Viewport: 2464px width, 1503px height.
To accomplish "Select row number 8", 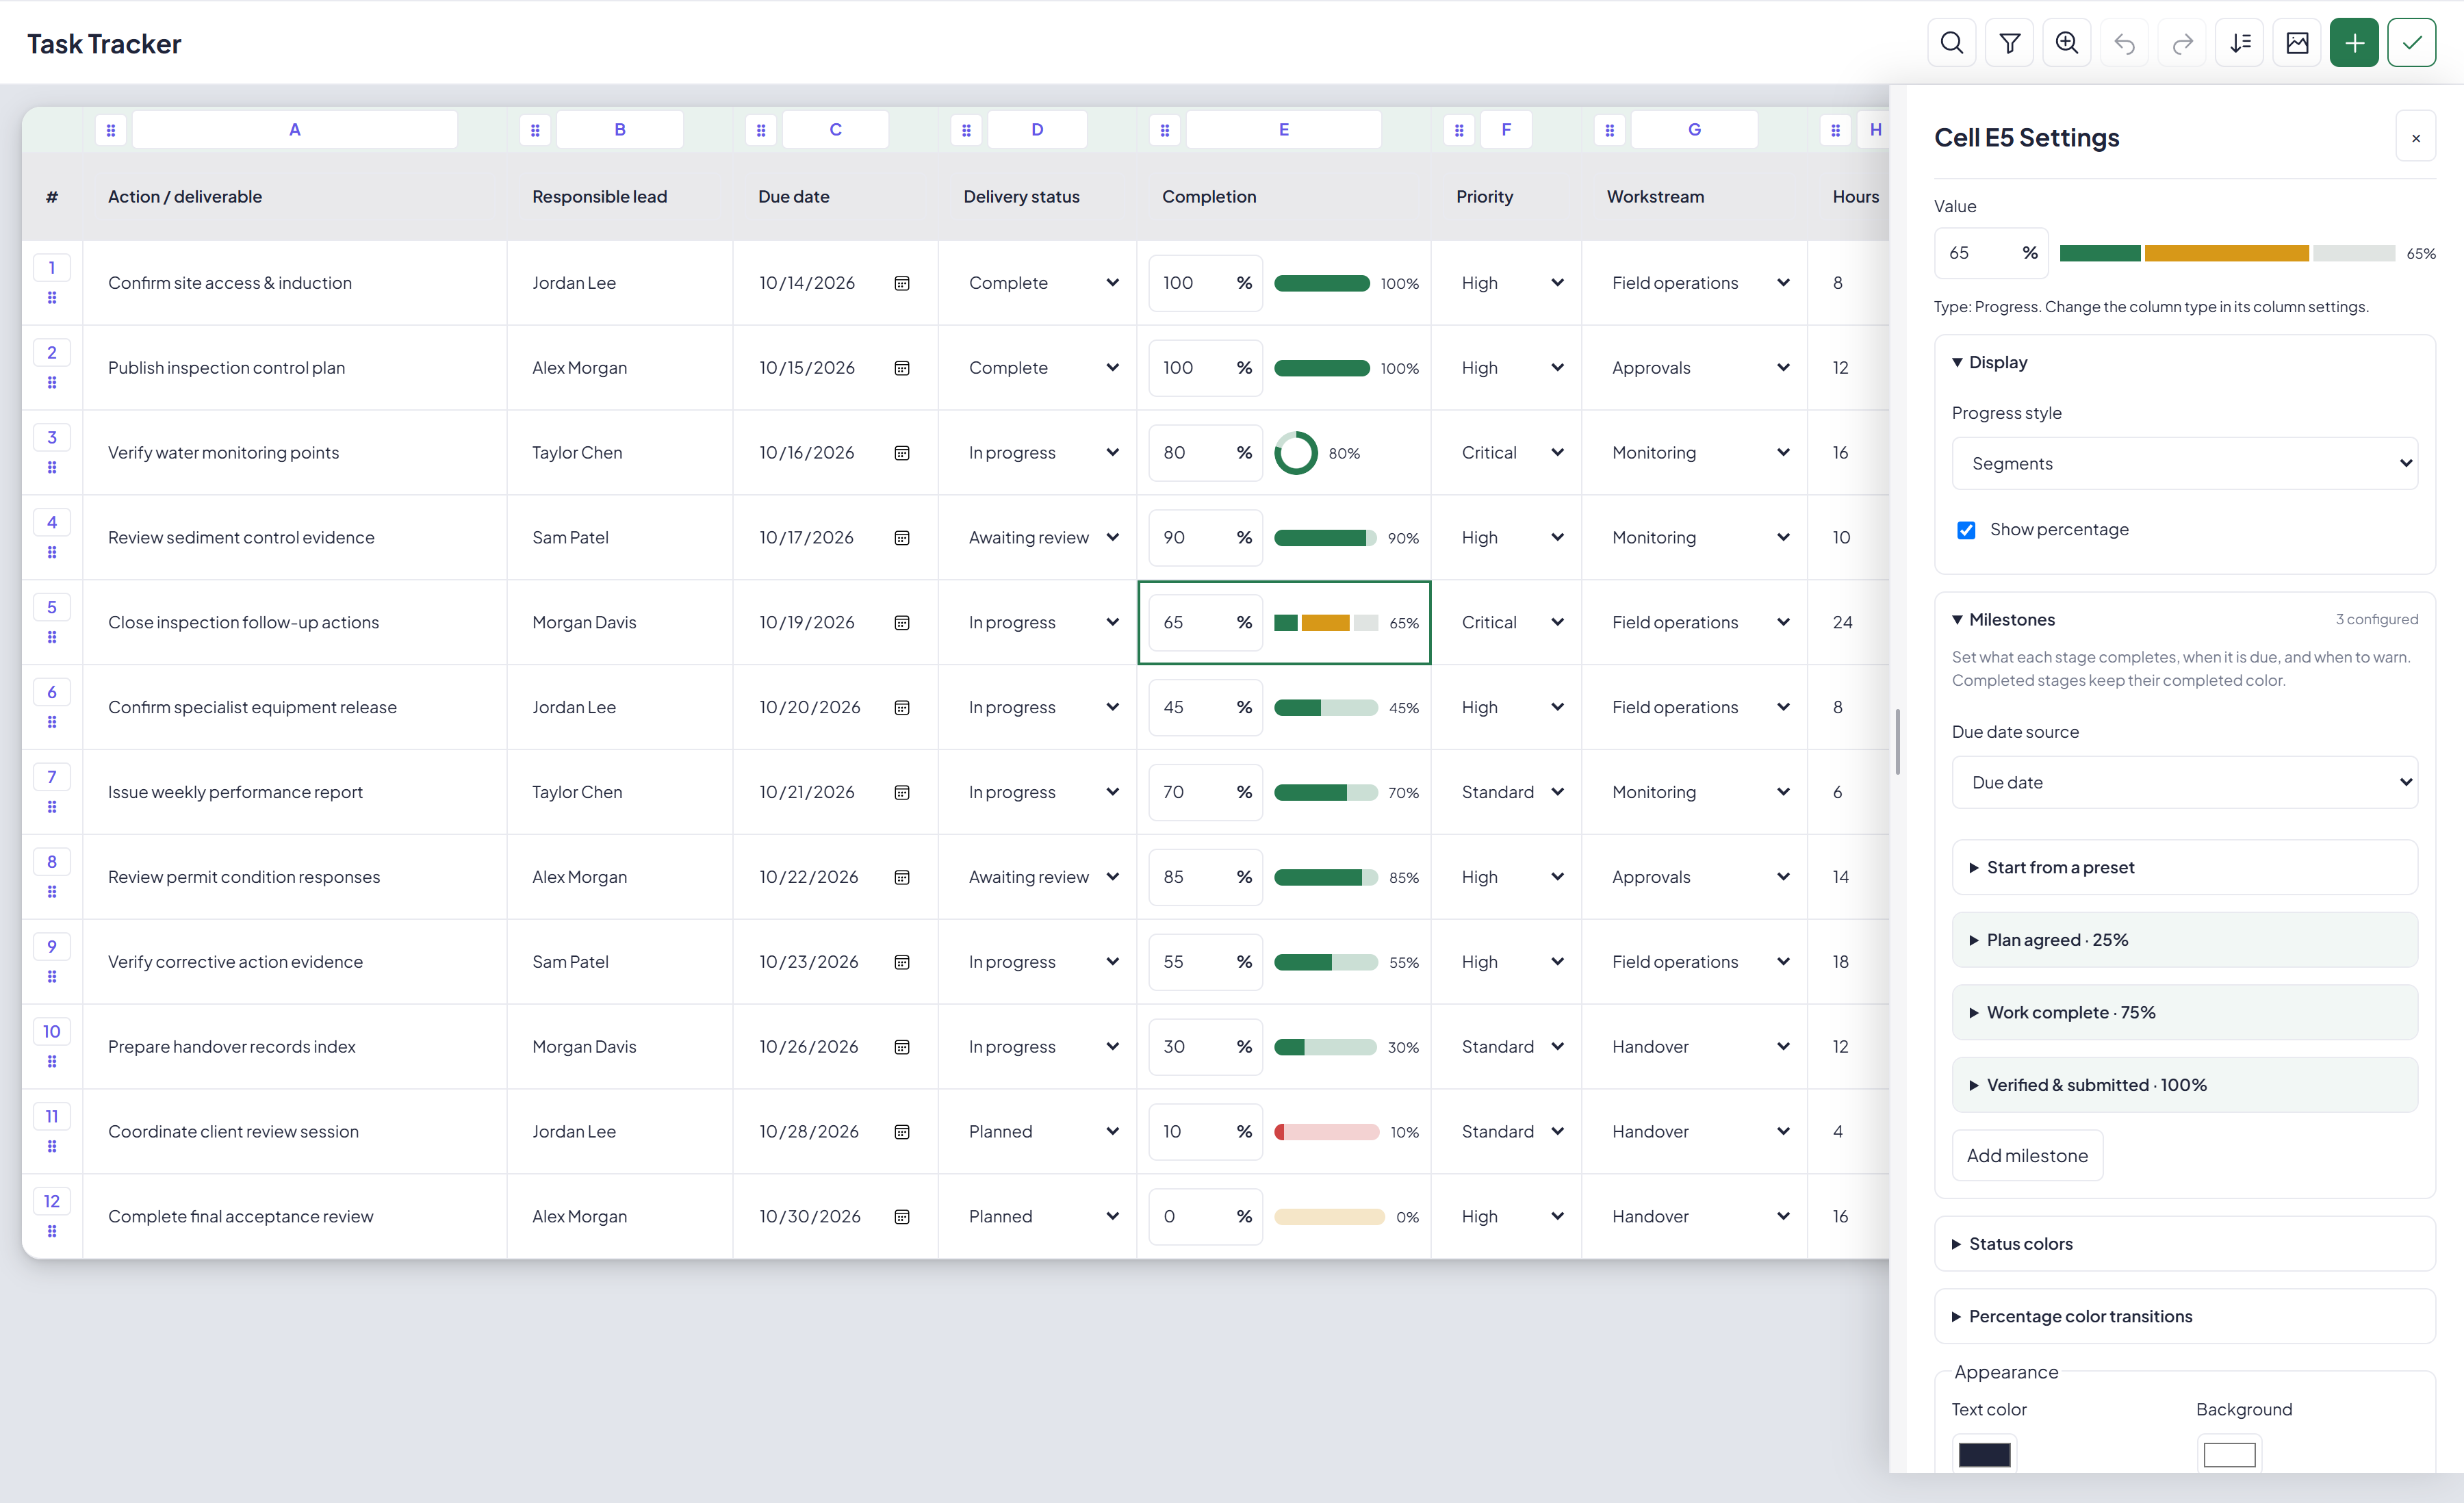I will (x=52, y=861).
